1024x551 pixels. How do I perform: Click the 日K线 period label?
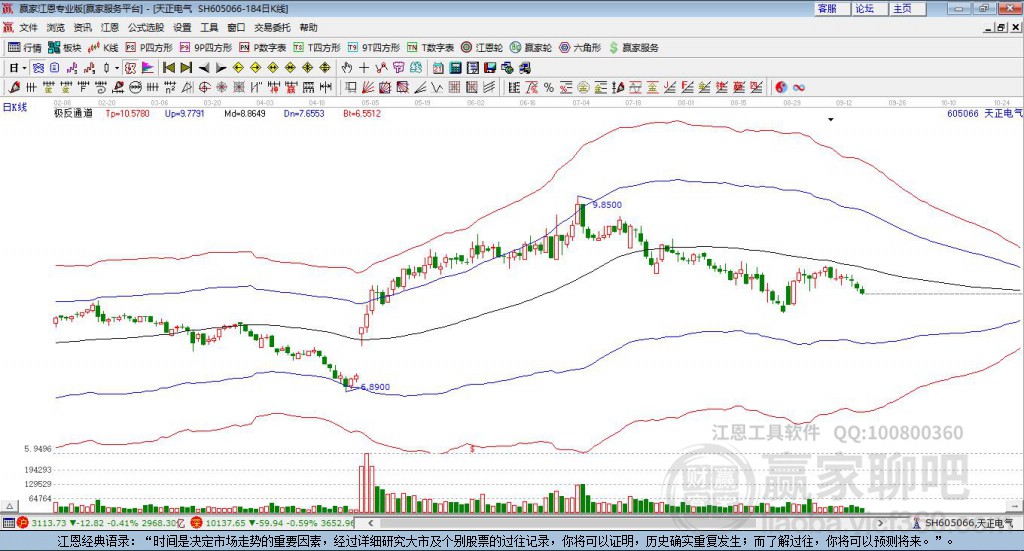[15, 107]
